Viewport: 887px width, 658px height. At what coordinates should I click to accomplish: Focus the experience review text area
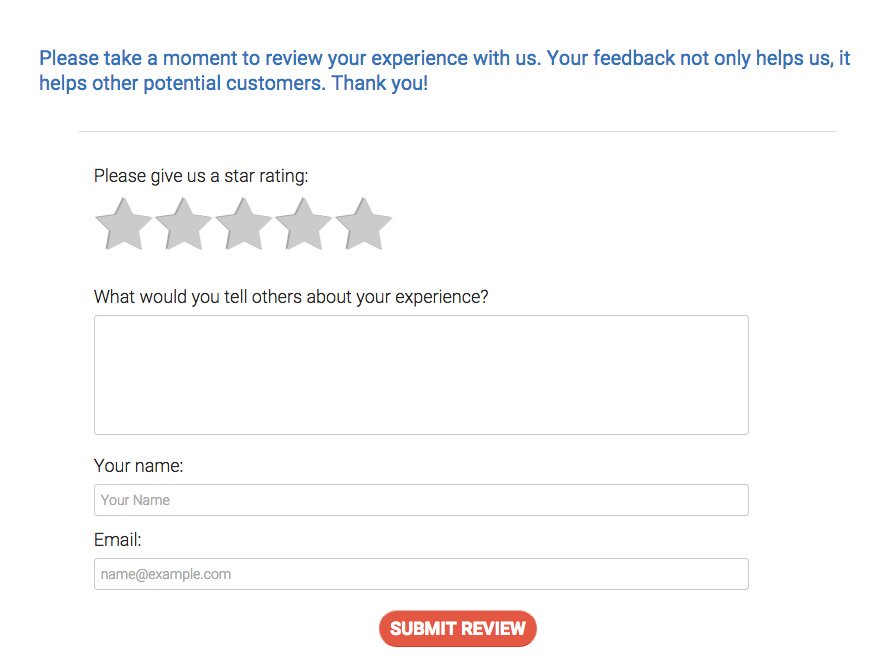[421, 375]
